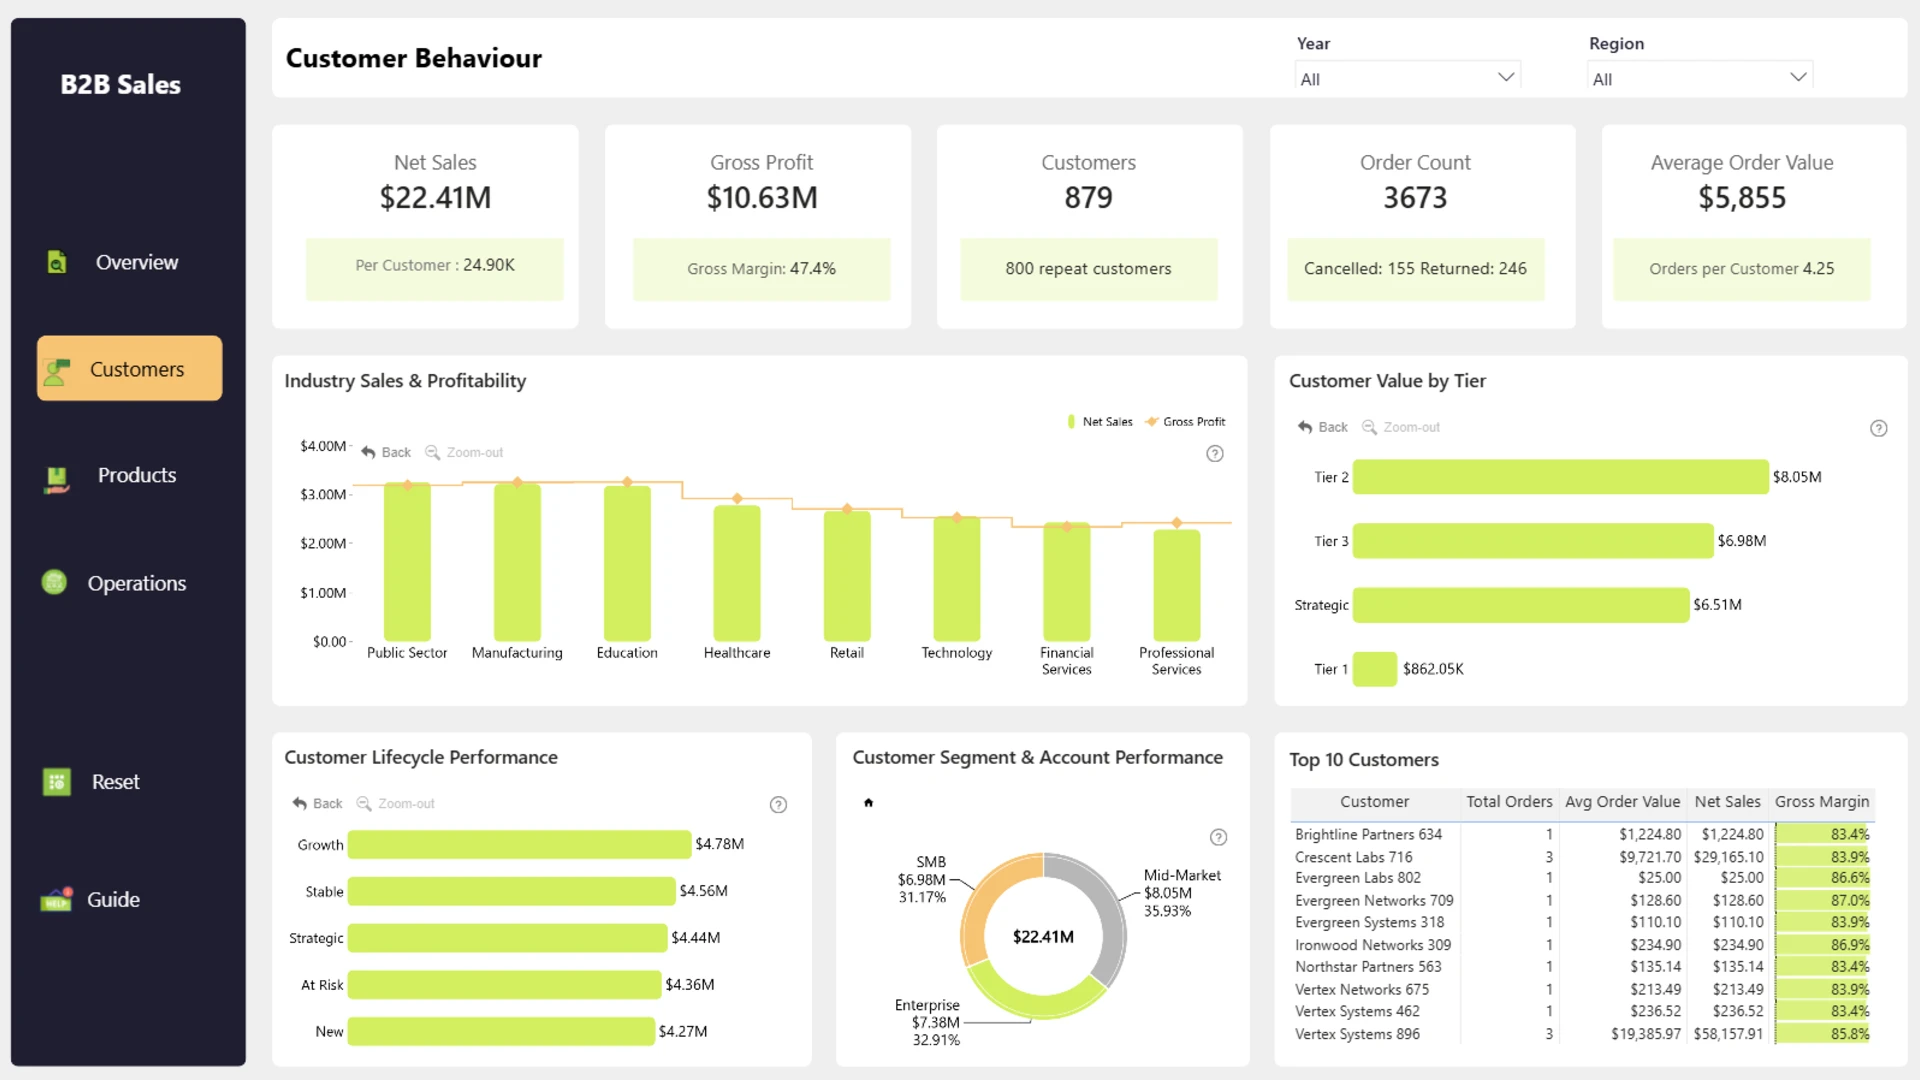Image resolution: width=1920 pixels, height=1080 pixels.
Task: Expand the Year filter dropdown
Action: coord(1407,78)
